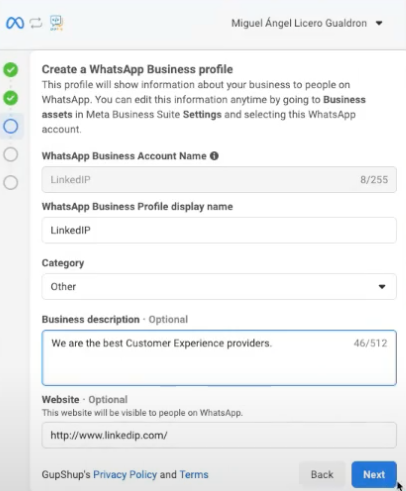The image size is (406, 491).
Task: Click the disabled WhatsApp Business Account Name field
Action: coord(219,179)
